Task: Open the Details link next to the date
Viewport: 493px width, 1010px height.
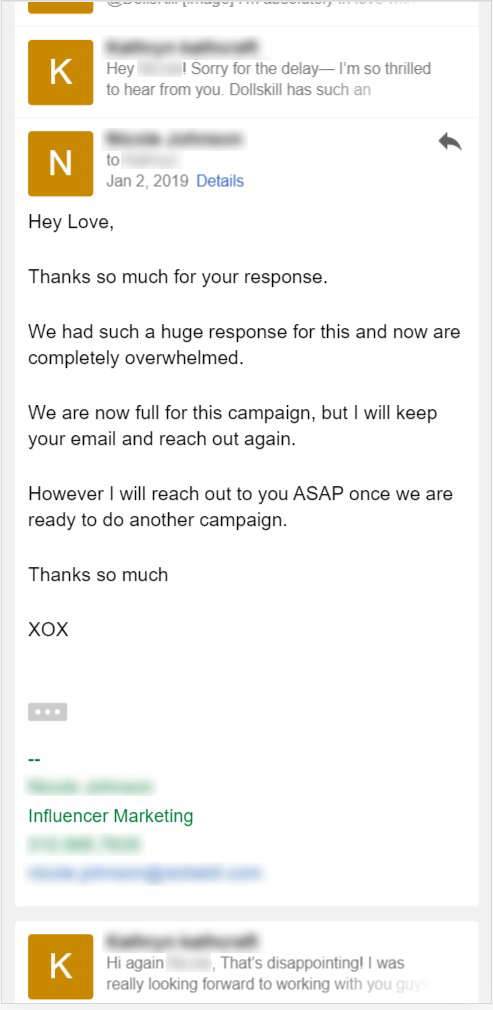Action: [220, 181]
